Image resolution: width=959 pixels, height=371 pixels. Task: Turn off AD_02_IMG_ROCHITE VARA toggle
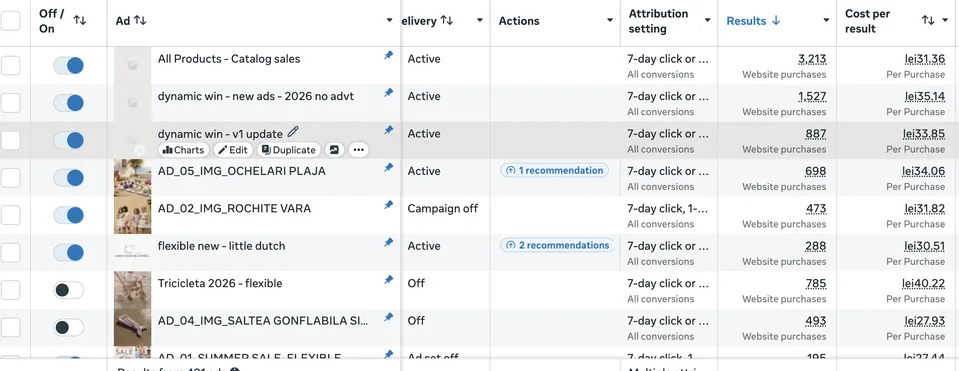[x=68, y=215]
